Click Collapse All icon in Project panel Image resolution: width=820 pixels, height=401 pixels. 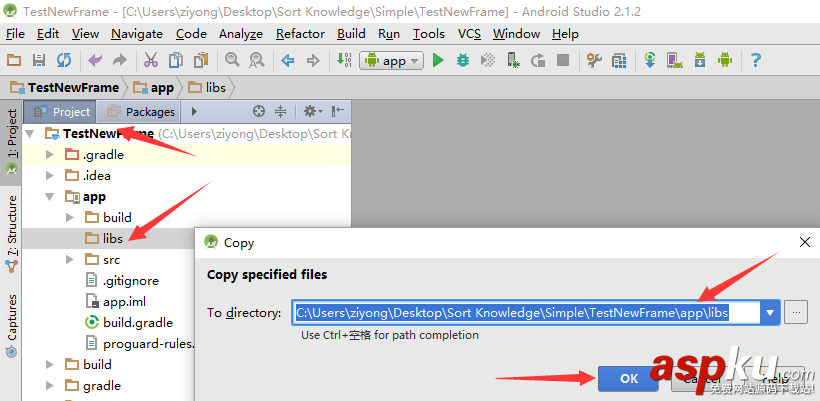coord(281,111)
